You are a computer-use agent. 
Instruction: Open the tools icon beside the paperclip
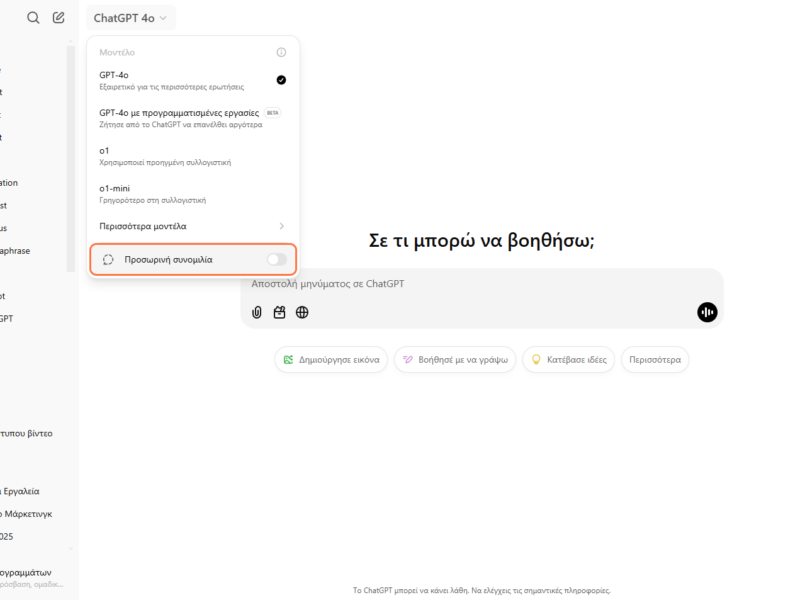pos(280,312)
